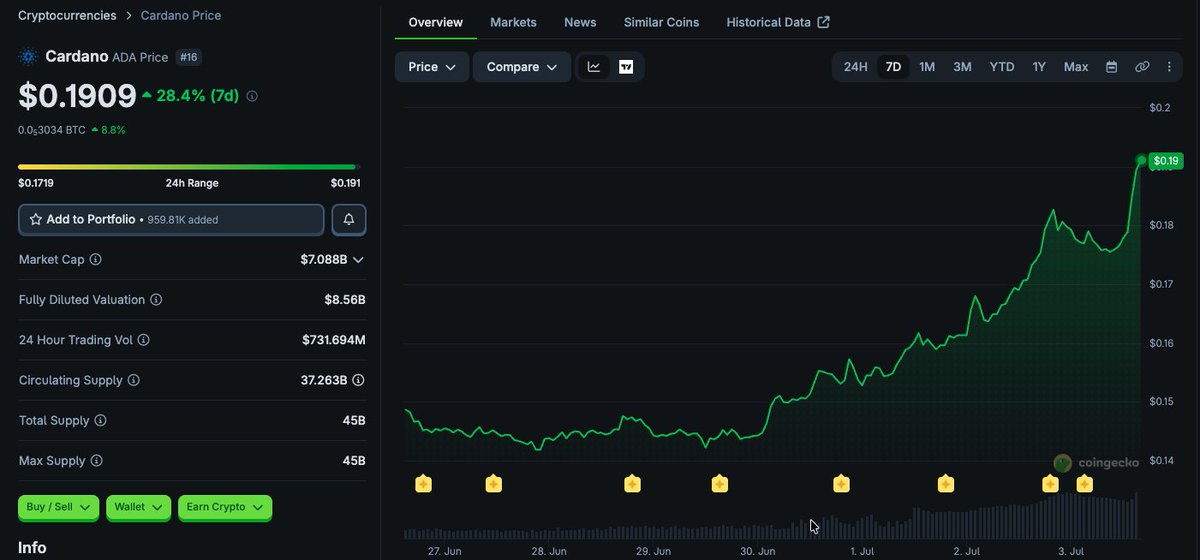This screenshot has height=560, width=1200.
Task: Click the 0.0₅3034 BTC price text
Action: coord(52,130)
